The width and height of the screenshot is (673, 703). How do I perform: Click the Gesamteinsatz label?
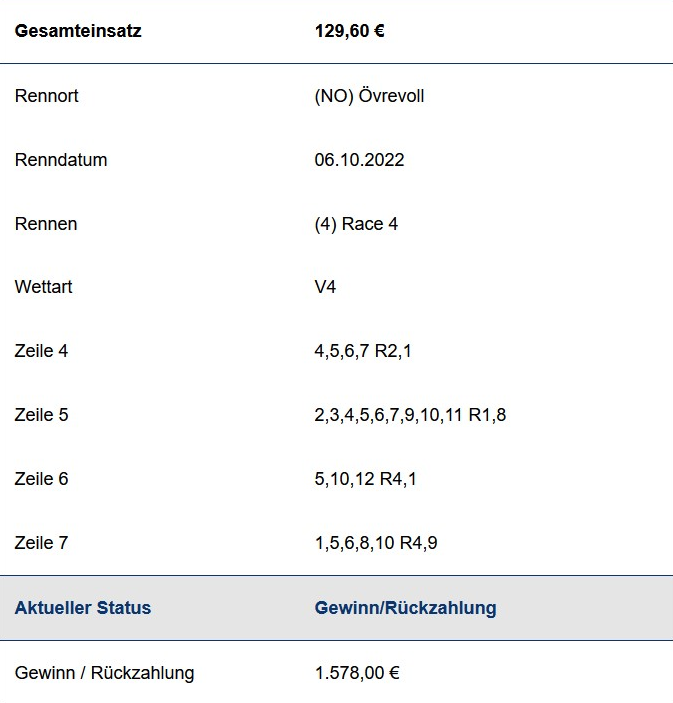pyautogui.click(x=78, y=31)
